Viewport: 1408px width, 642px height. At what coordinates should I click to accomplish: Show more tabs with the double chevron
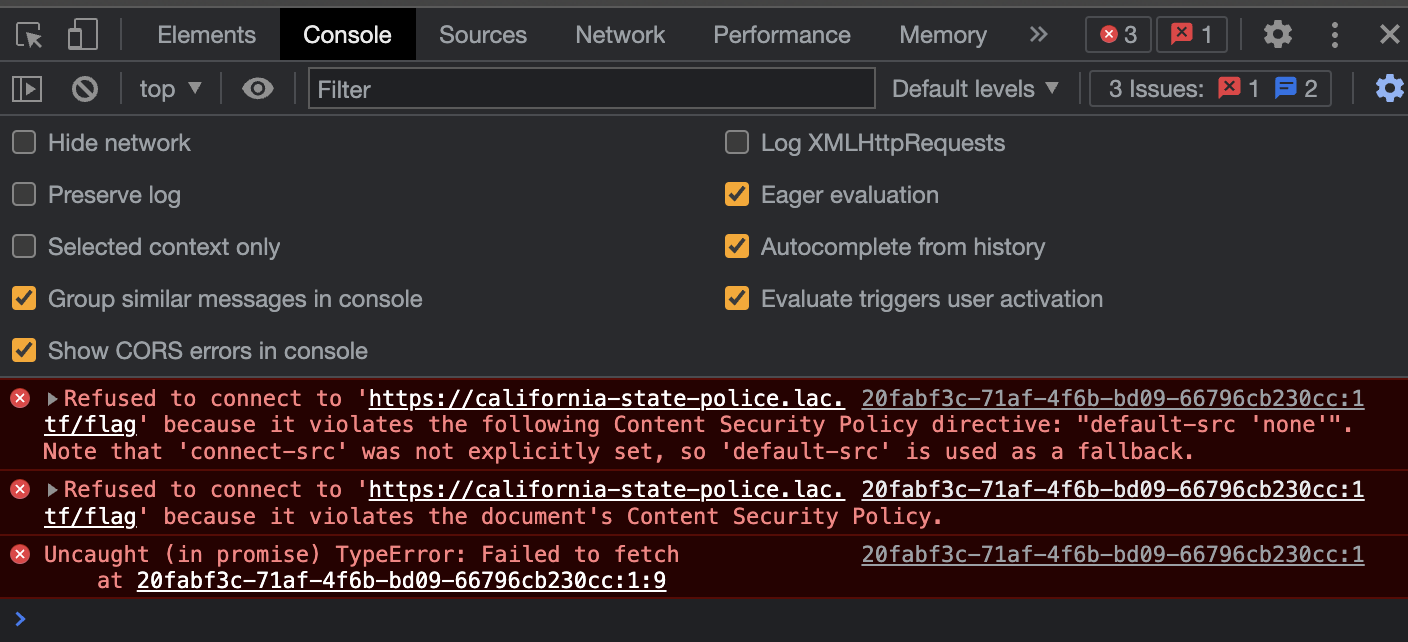(x=1039, y=35)
